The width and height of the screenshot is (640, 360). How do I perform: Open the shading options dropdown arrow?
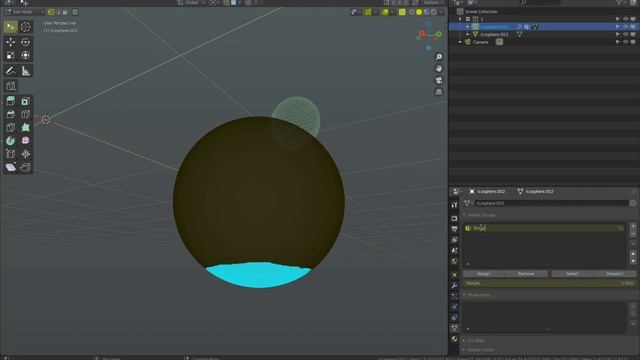pyautogui.click(x=441, y=12)
